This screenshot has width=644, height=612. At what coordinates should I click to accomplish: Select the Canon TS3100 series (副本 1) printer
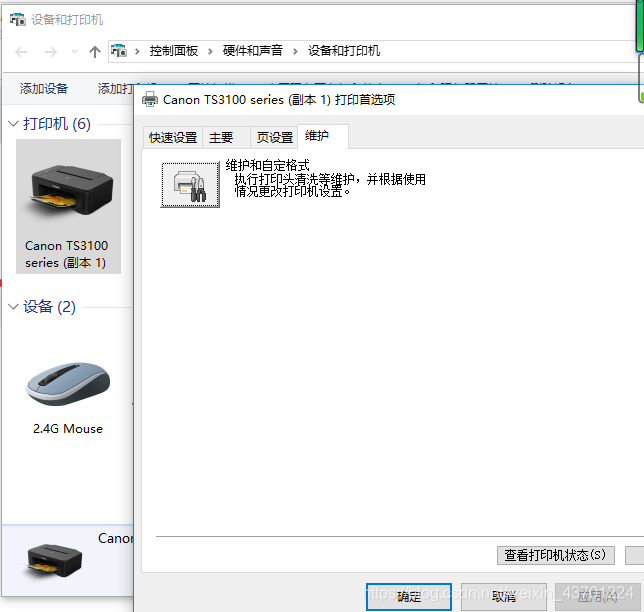[x=69, y=207]
